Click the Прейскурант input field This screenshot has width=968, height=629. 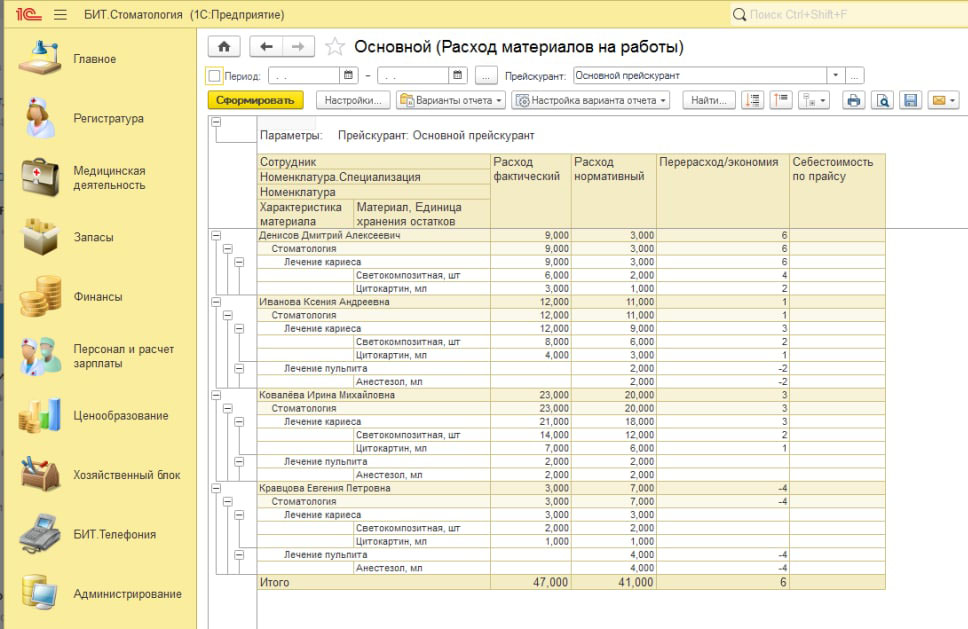click(699, 75)
